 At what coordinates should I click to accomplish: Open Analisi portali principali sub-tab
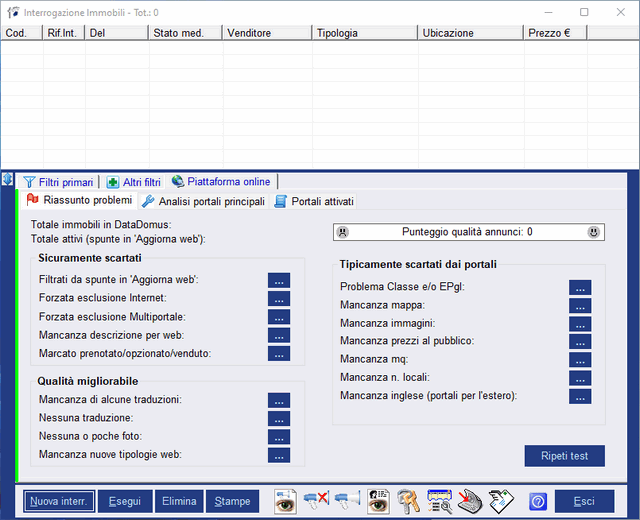[x=203, y=202]
